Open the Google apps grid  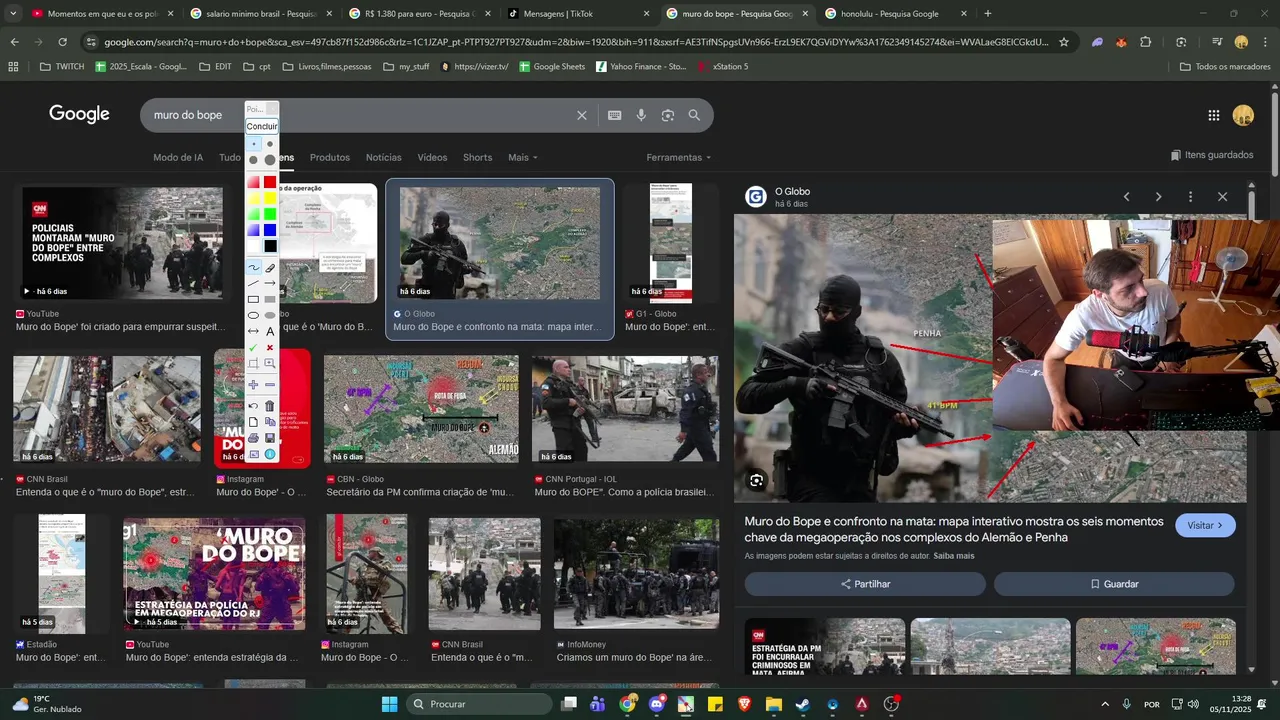pyautogui.click(x=1214, y=115)
